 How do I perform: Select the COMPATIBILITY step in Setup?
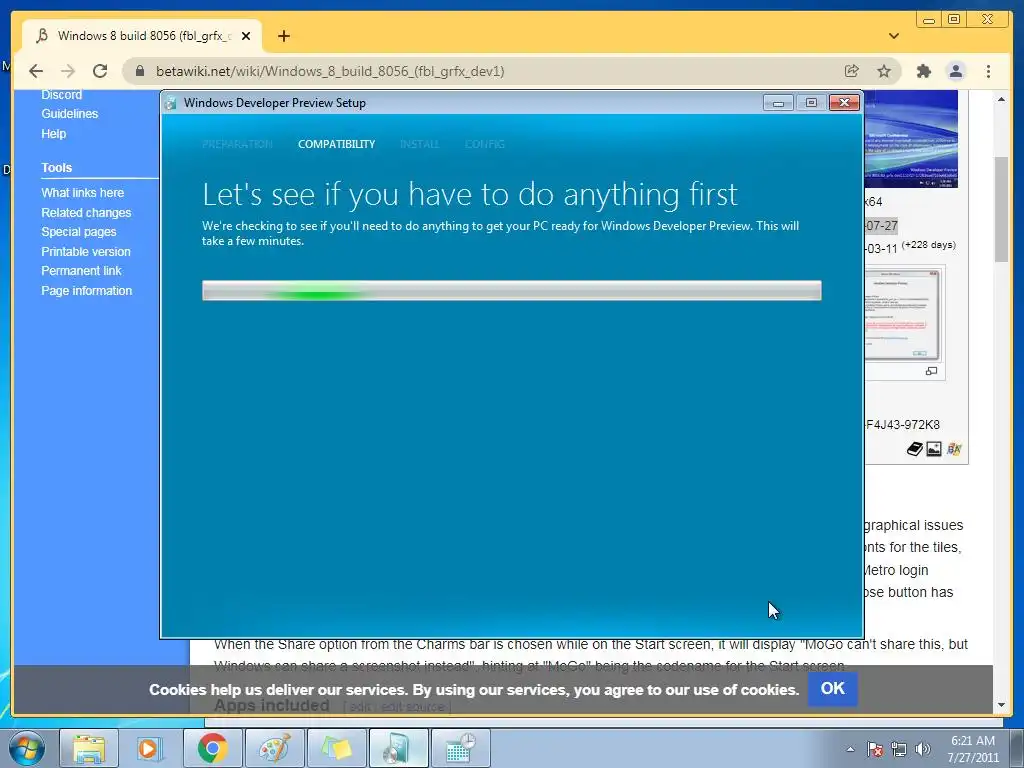point(336,144)
